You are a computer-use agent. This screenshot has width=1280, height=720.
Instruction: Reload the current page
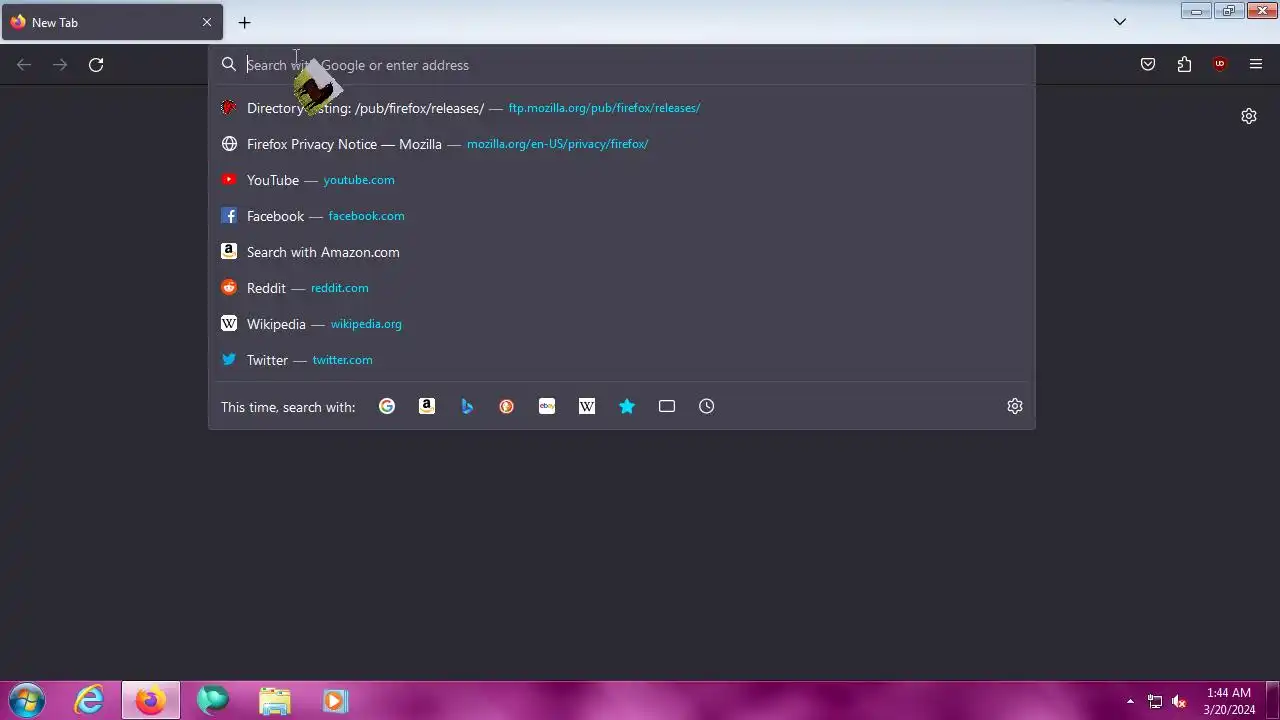tap(96, 65)
